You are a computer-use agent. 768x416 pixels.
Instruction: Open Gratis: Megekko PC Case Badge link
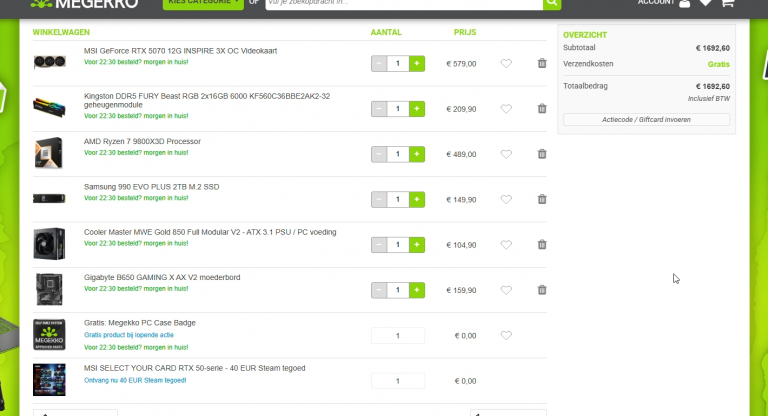pos(140,323)
